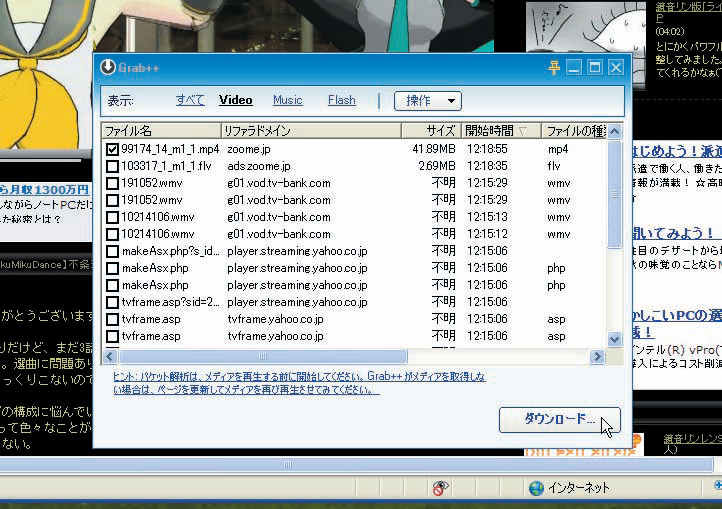Minimize the Grab++ window
The height and width of the screenshot is (509, 722).
point(574,68)
